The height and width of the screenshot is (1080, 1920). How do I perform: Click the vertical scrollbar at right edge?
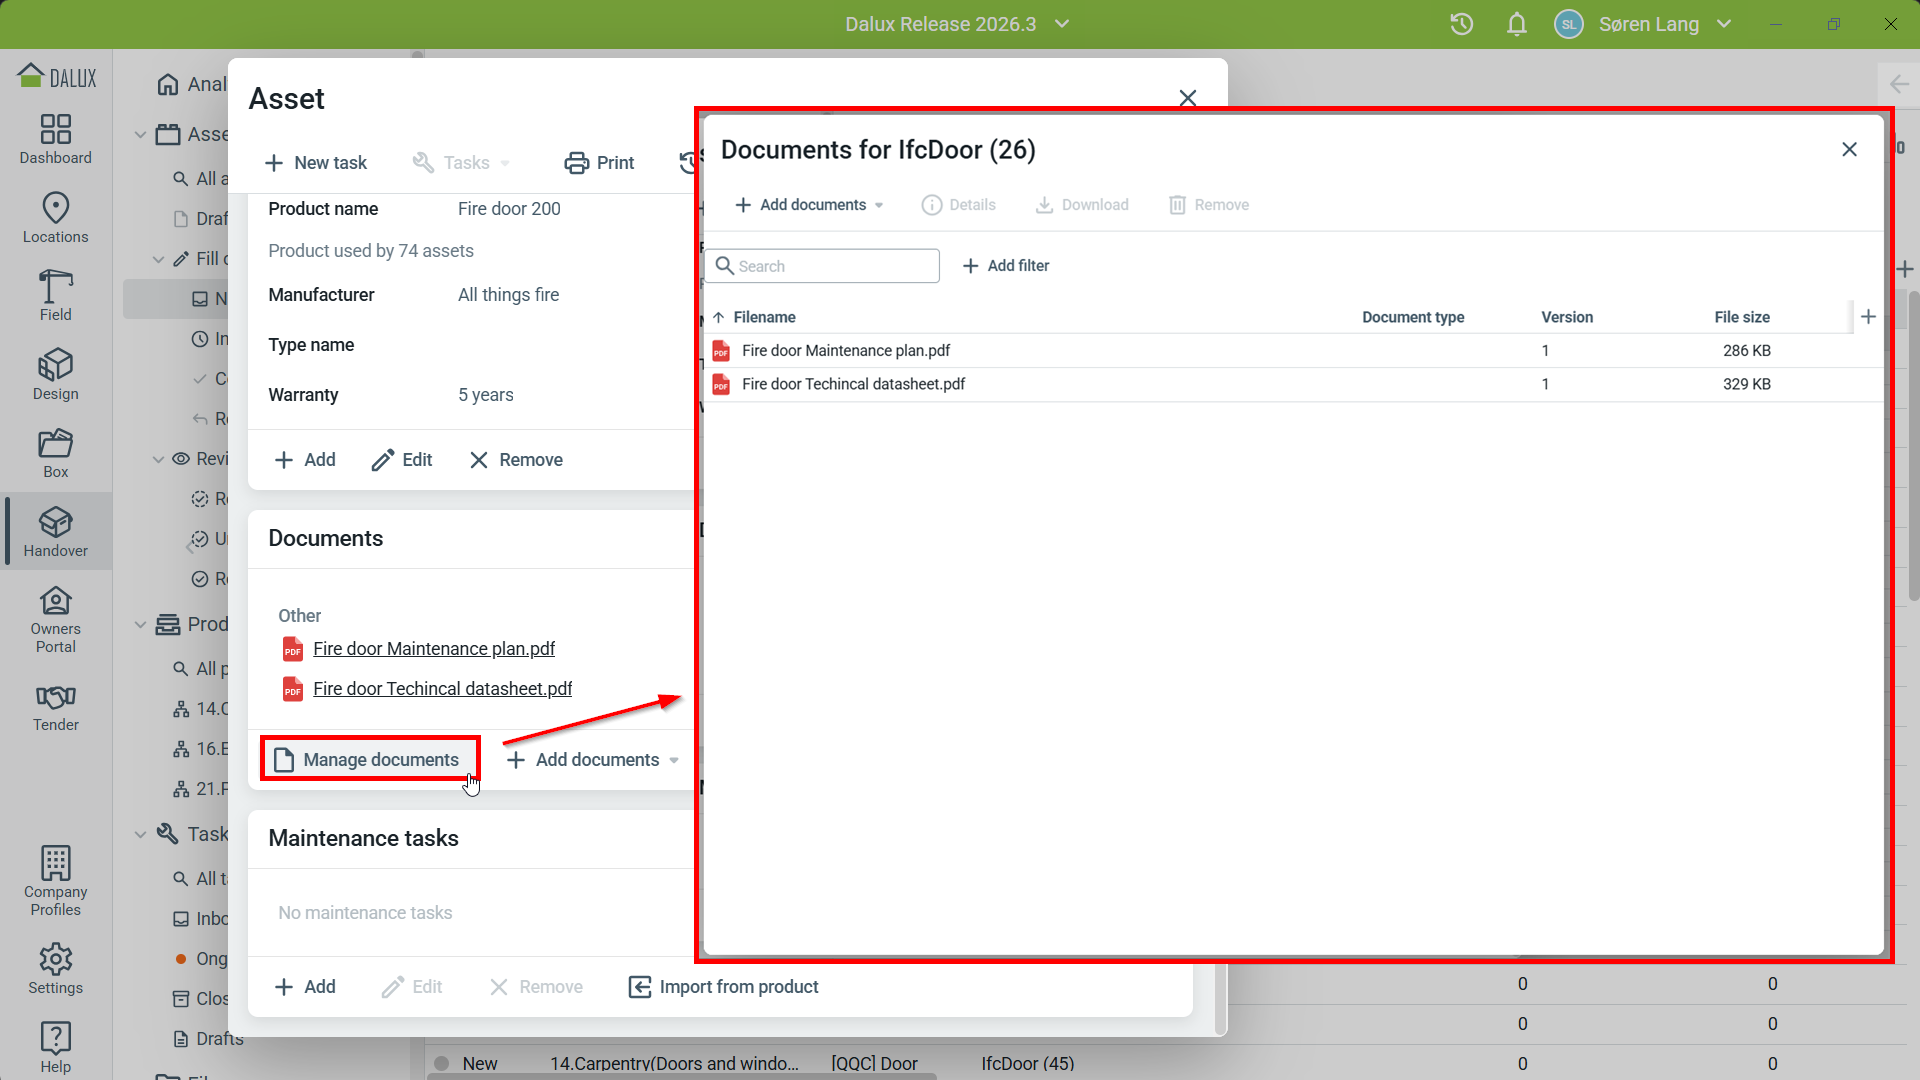point(1913,445)
